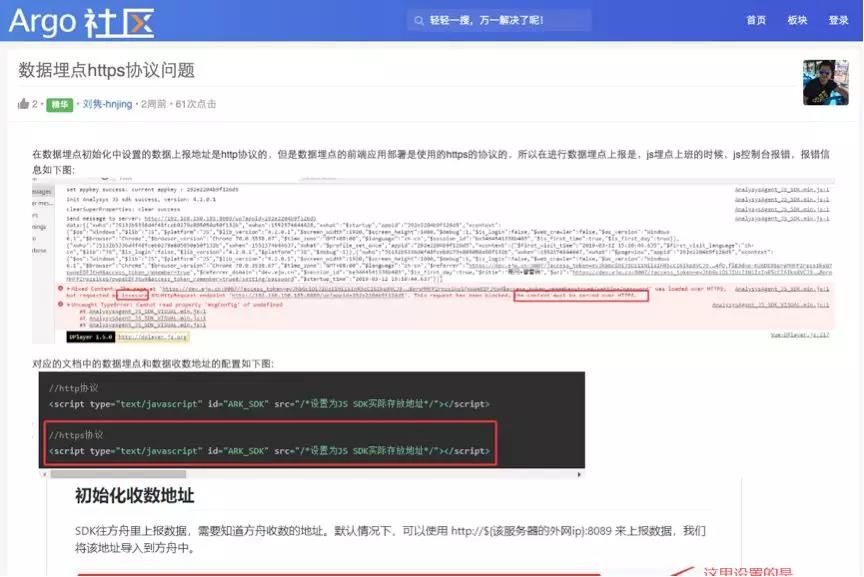Focus the search box in the header
Screen dimensions: 864x577
click(499, 20)
